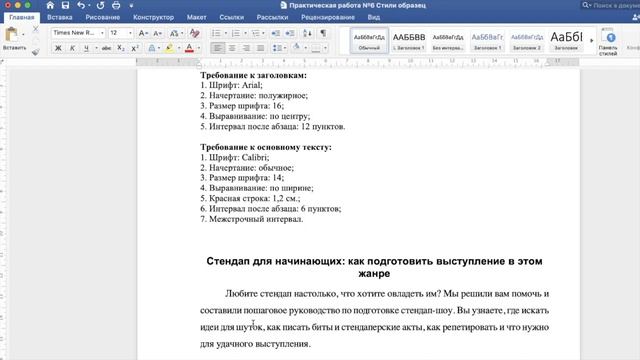Apply paragraph shading with the paint bucket
Viewport: 640px width, 360px height.
pos(297,48)
